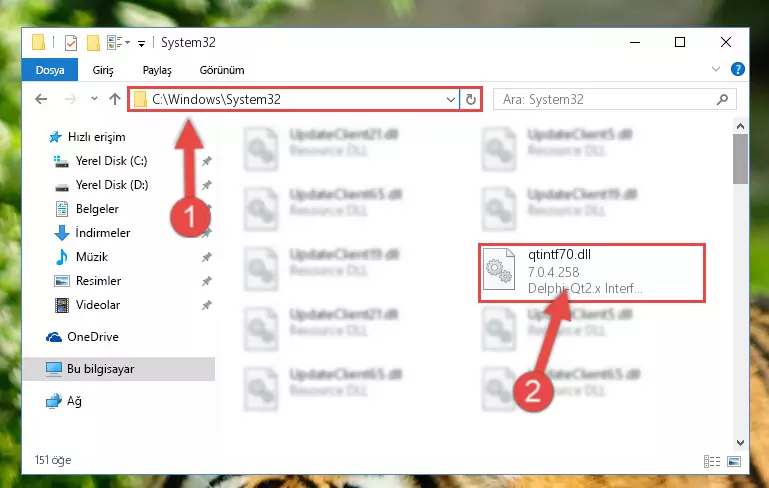
Task: Open the blue Help question icon
Action: pos(737,69)
